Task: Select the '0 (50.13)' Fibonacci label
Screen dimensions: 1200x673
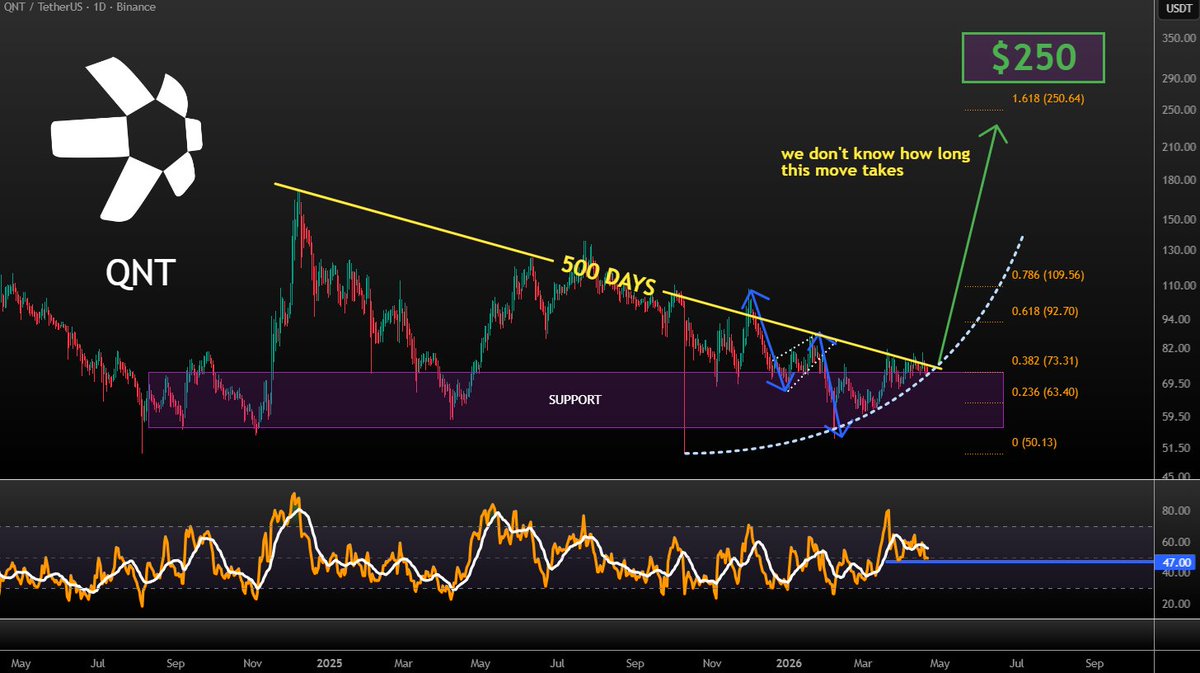Action: click(x=1036, y=443)
